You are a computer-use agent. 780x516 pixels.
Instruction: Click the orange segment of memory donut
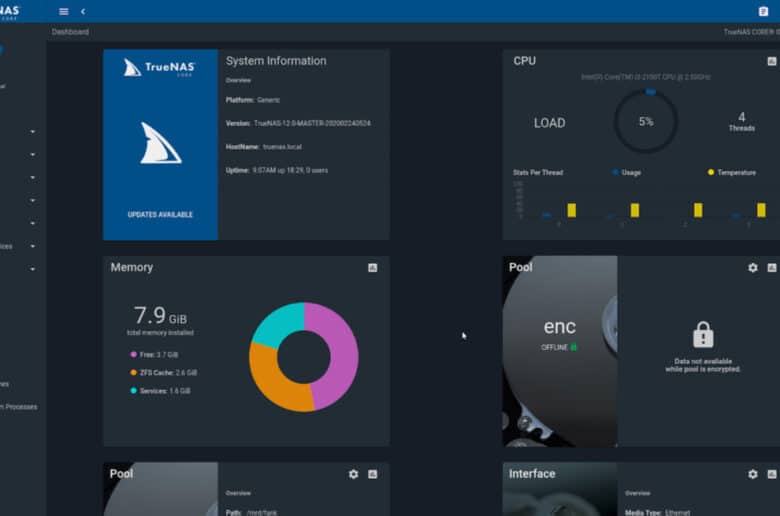click(274, 383)
